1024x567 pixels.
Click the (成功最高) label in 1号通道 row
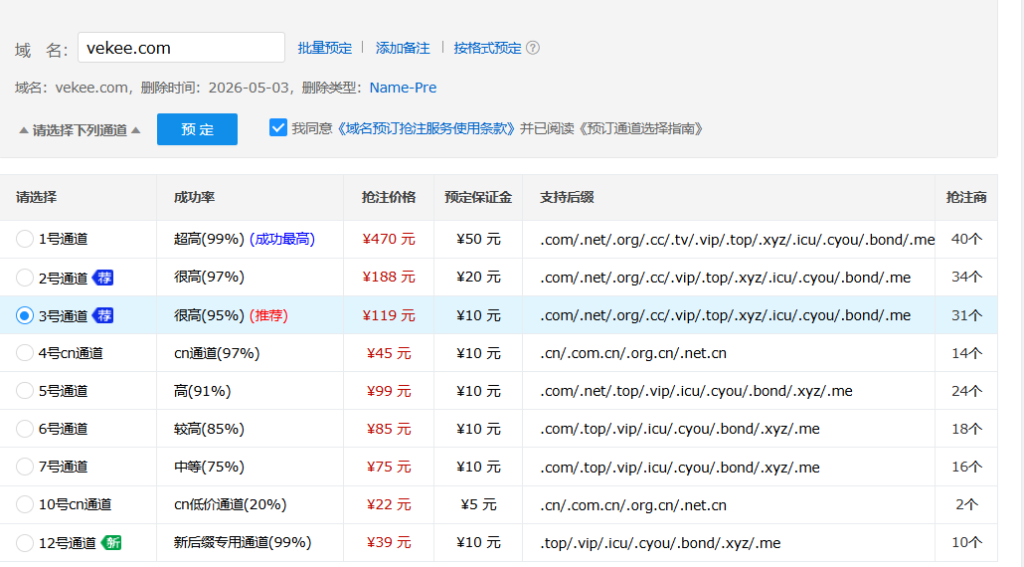point(282,239)
